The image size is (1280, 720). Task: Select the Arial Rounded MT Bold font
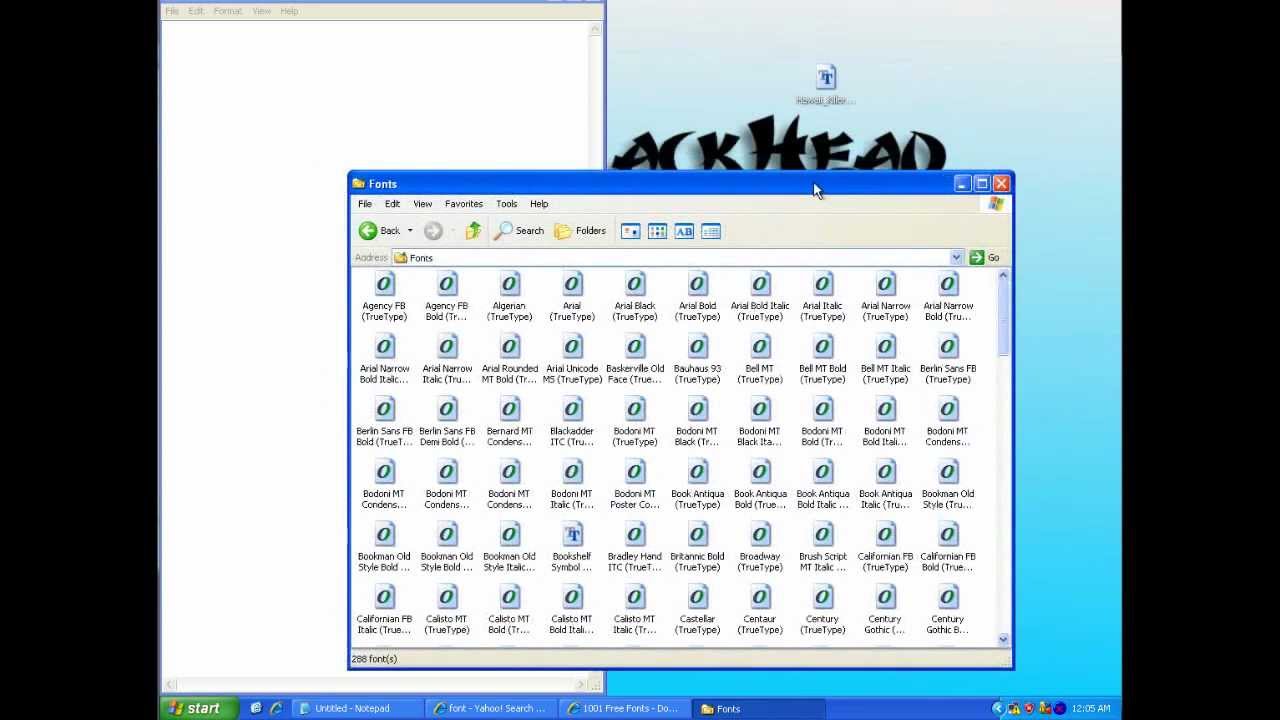click(510, 360)
